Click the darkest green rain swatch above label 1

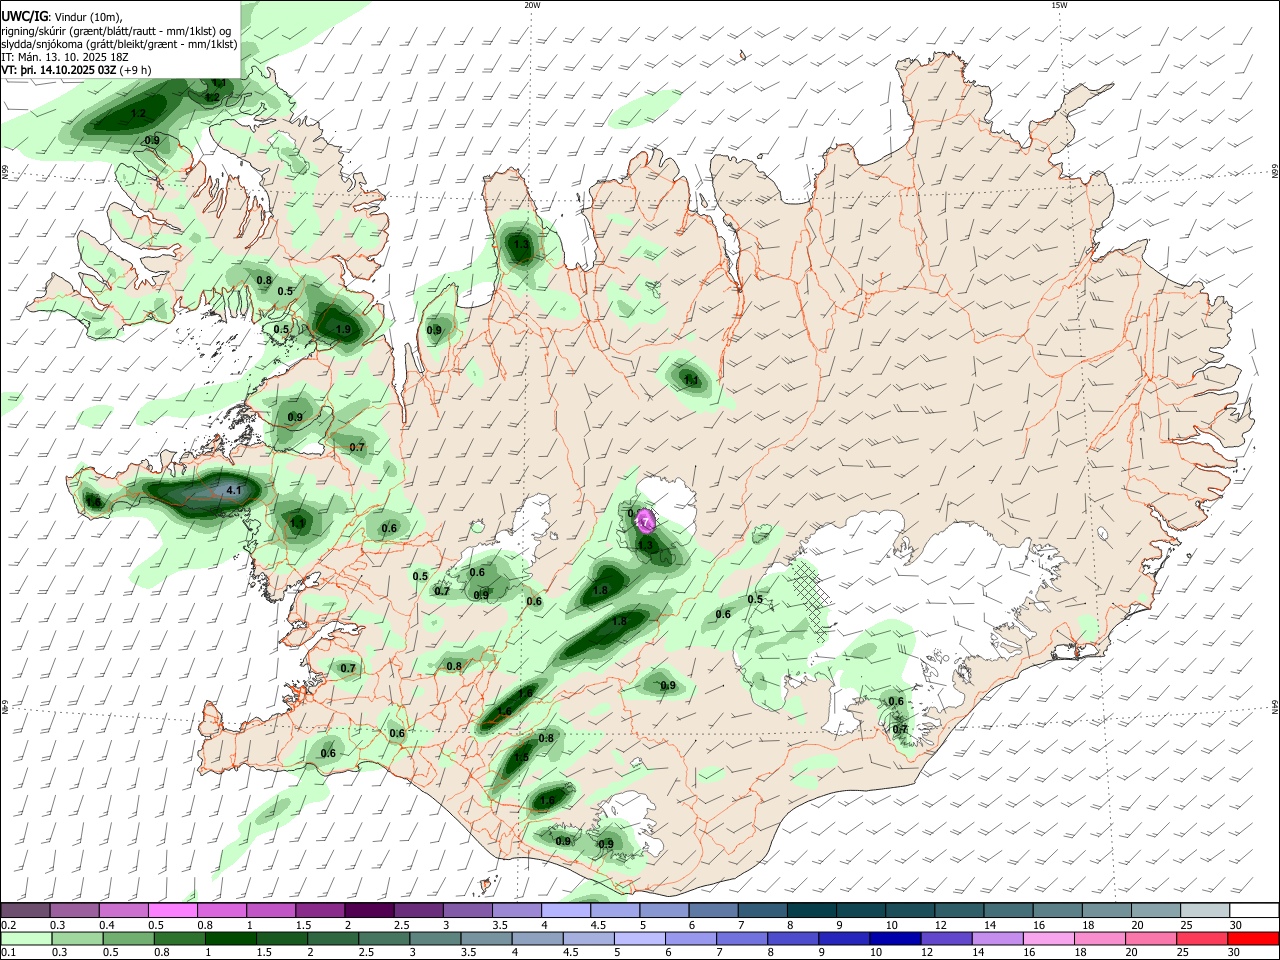click(231, 938)
